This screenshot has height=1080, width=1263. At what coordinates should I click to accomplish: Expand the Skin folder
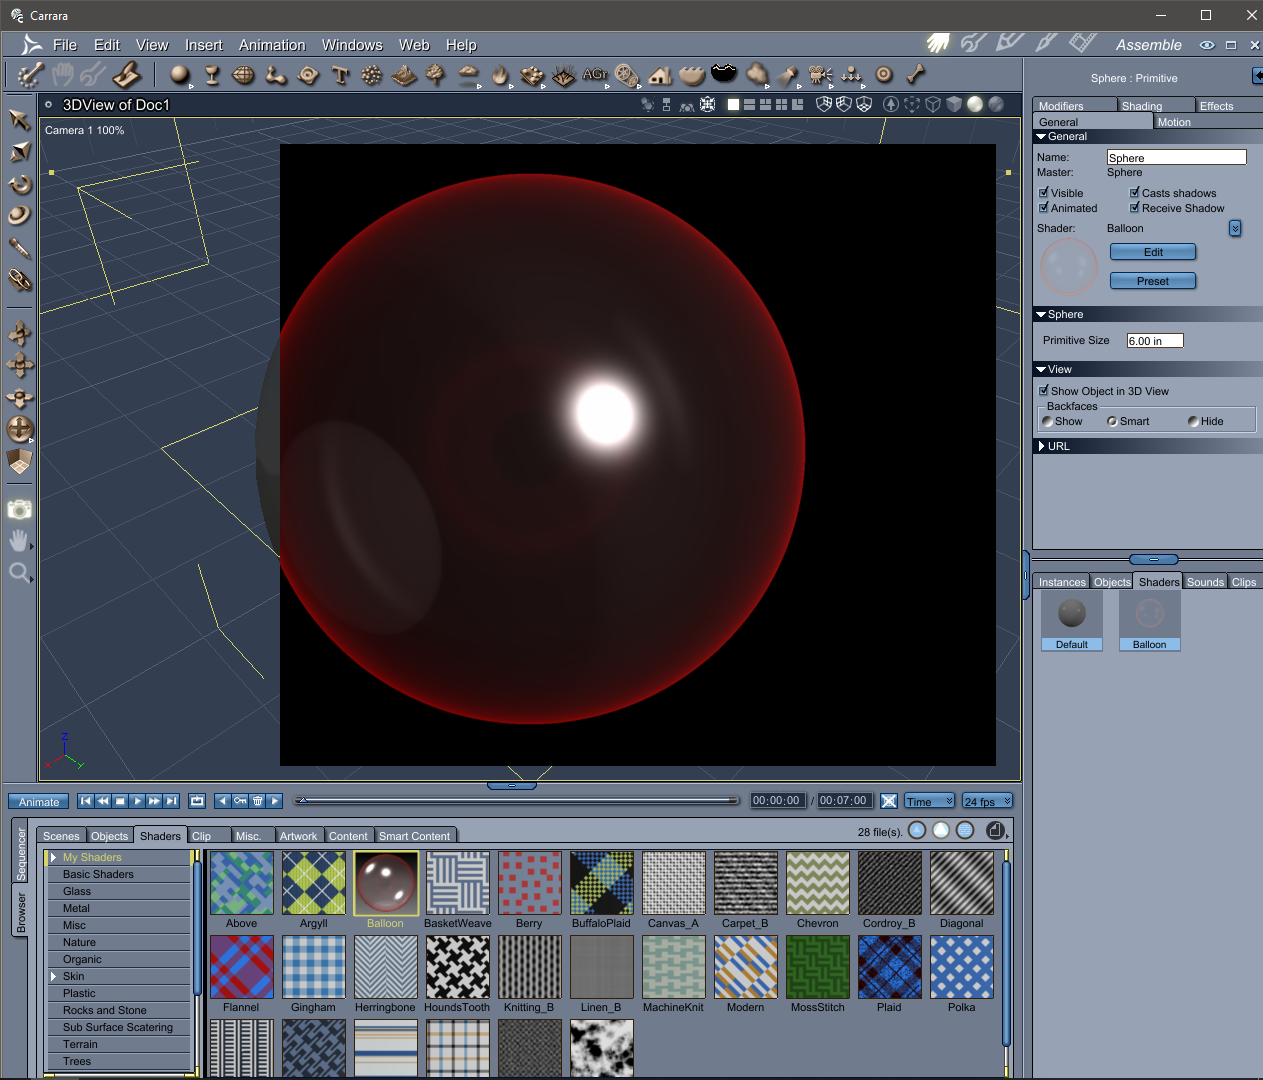(53, 976)
